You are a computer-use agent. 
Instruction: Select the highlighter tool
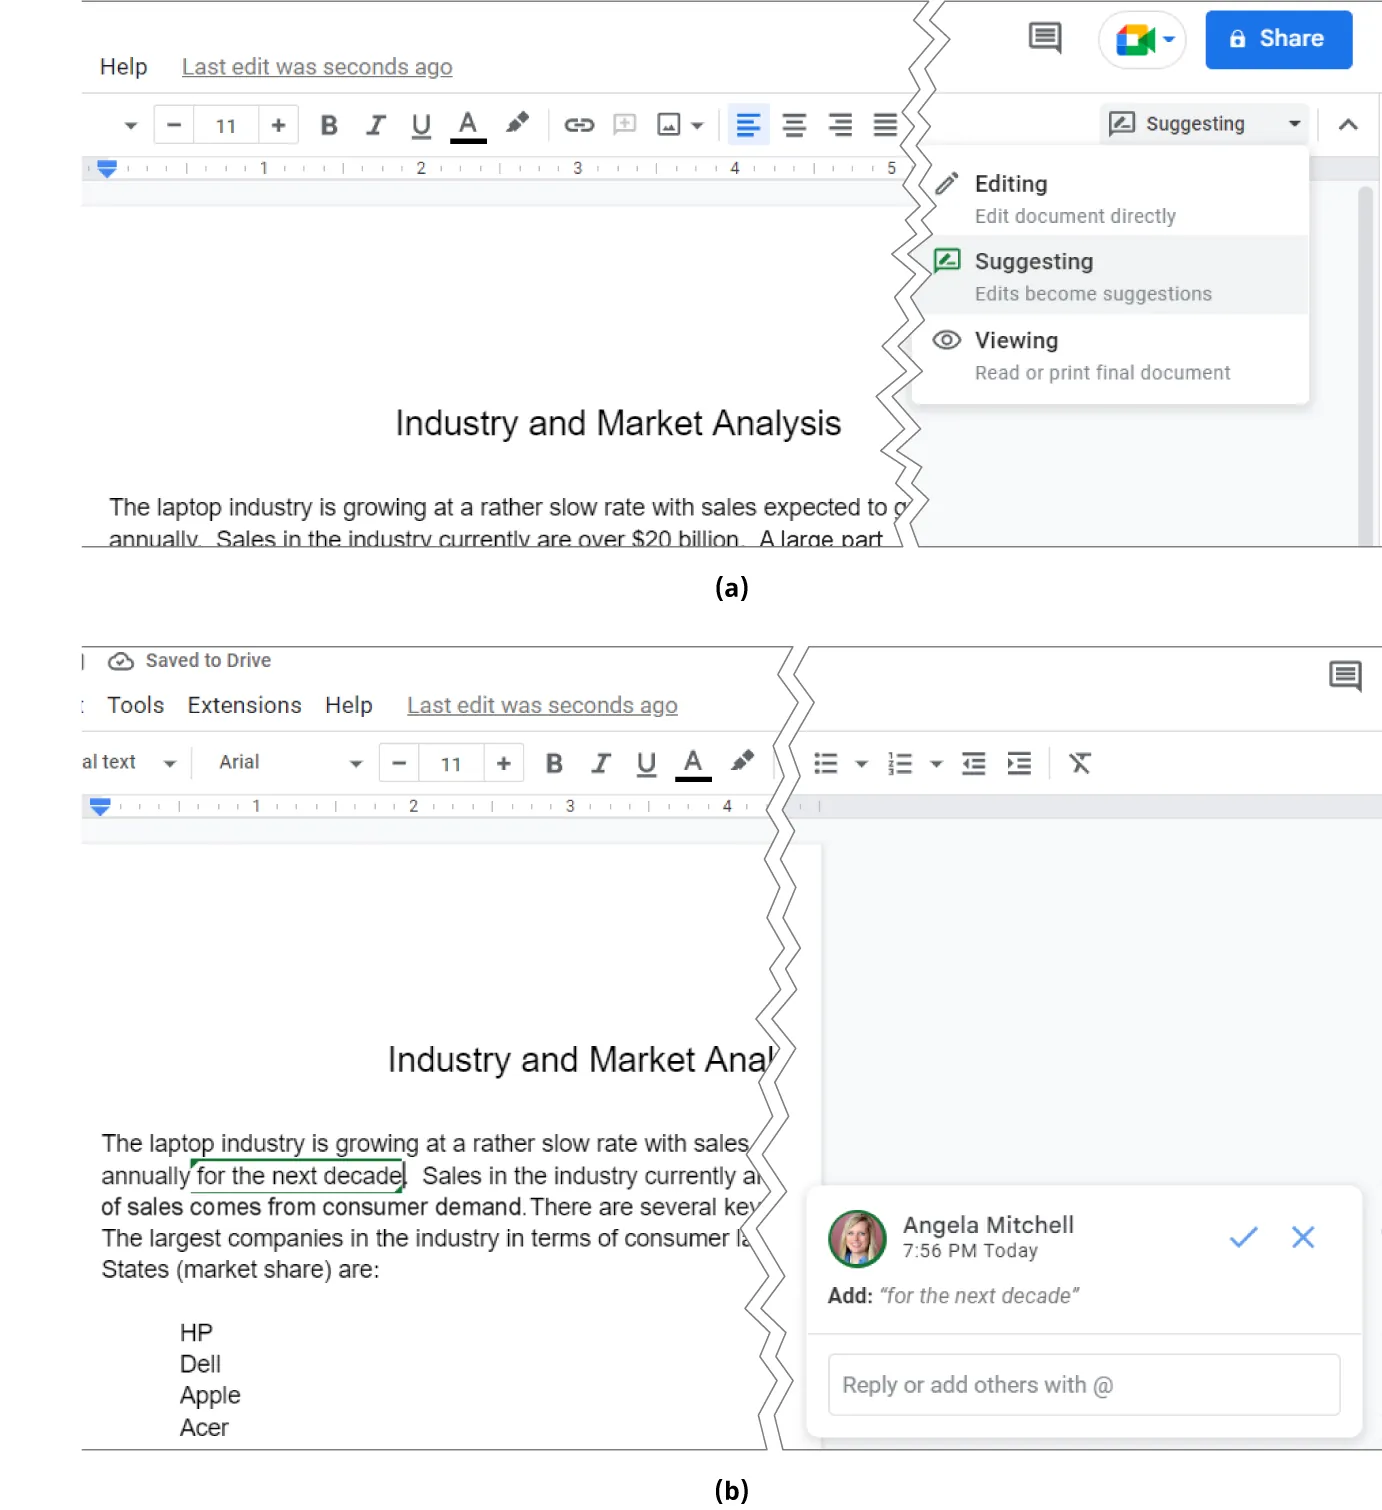(x=517, y=124)
